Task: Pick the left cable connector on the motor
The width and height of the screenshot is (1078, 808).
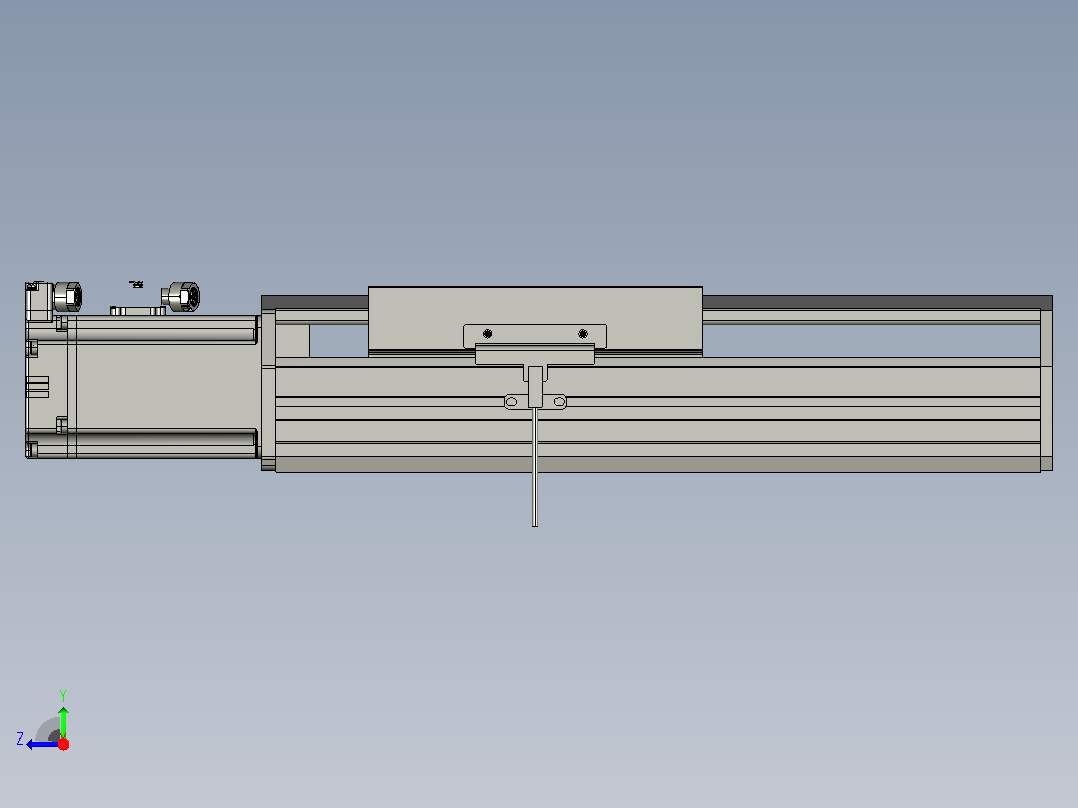Action: click(x=67, y=296)
